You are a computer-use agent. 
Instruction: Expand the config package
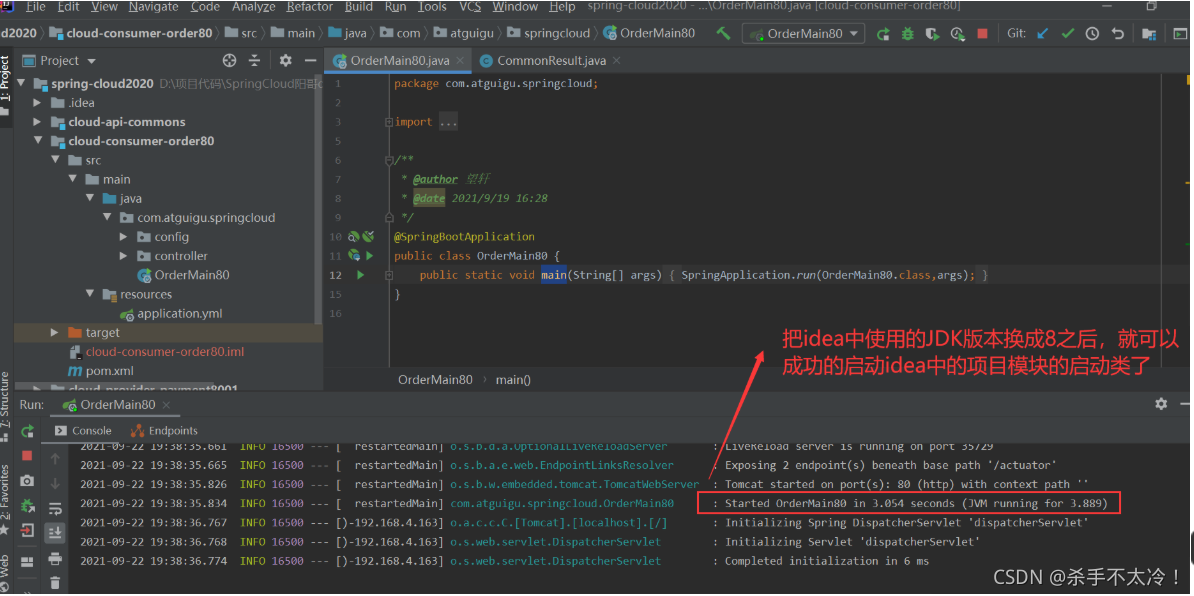(123, 237)
